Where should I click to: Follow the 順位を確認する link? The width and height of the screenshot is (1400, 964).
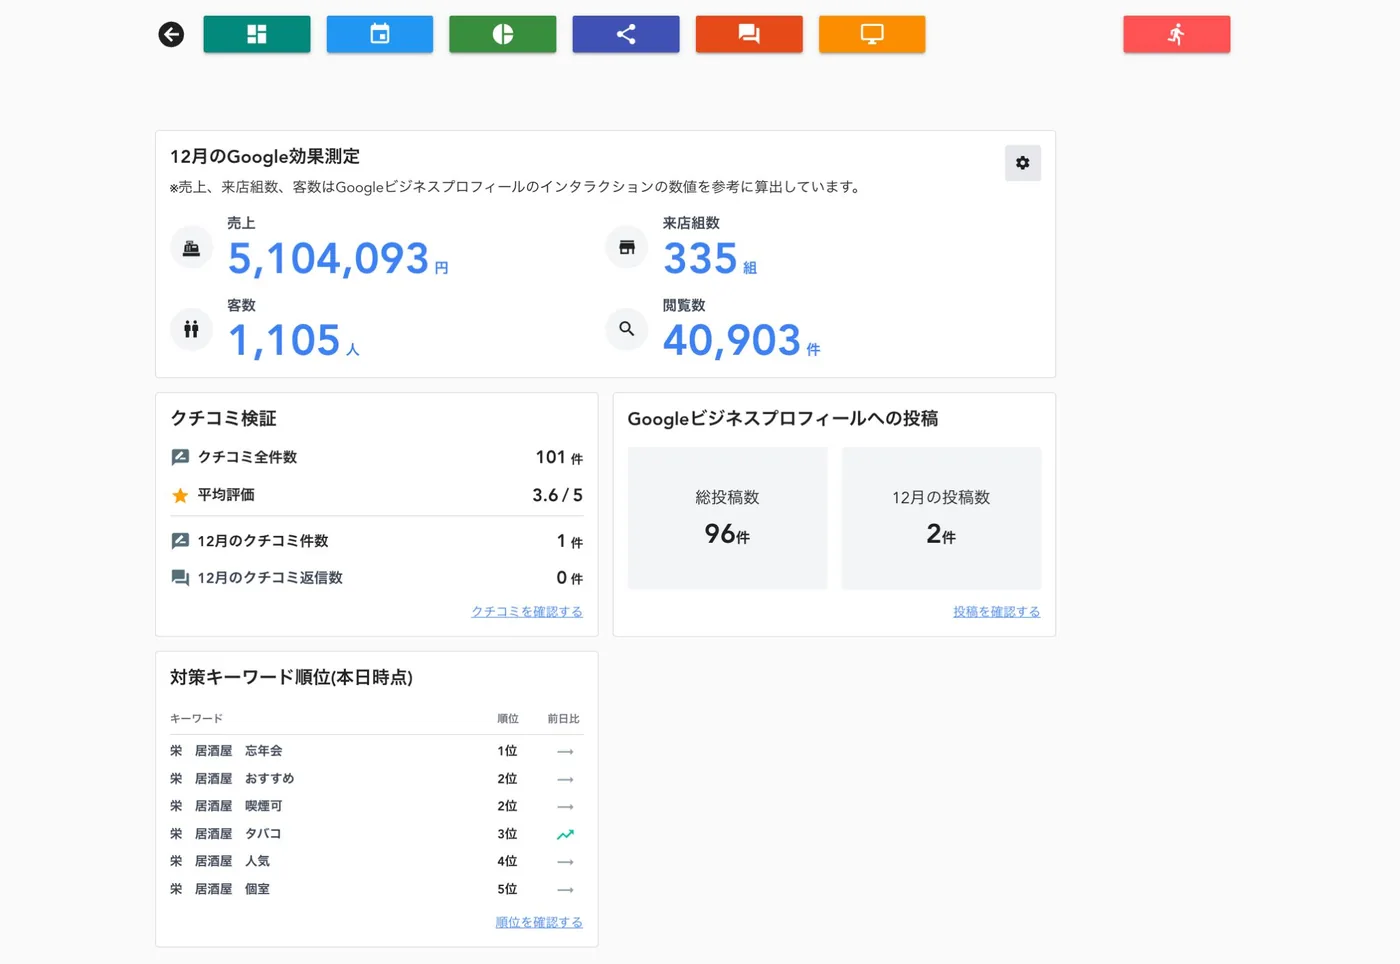click(539, 923)
